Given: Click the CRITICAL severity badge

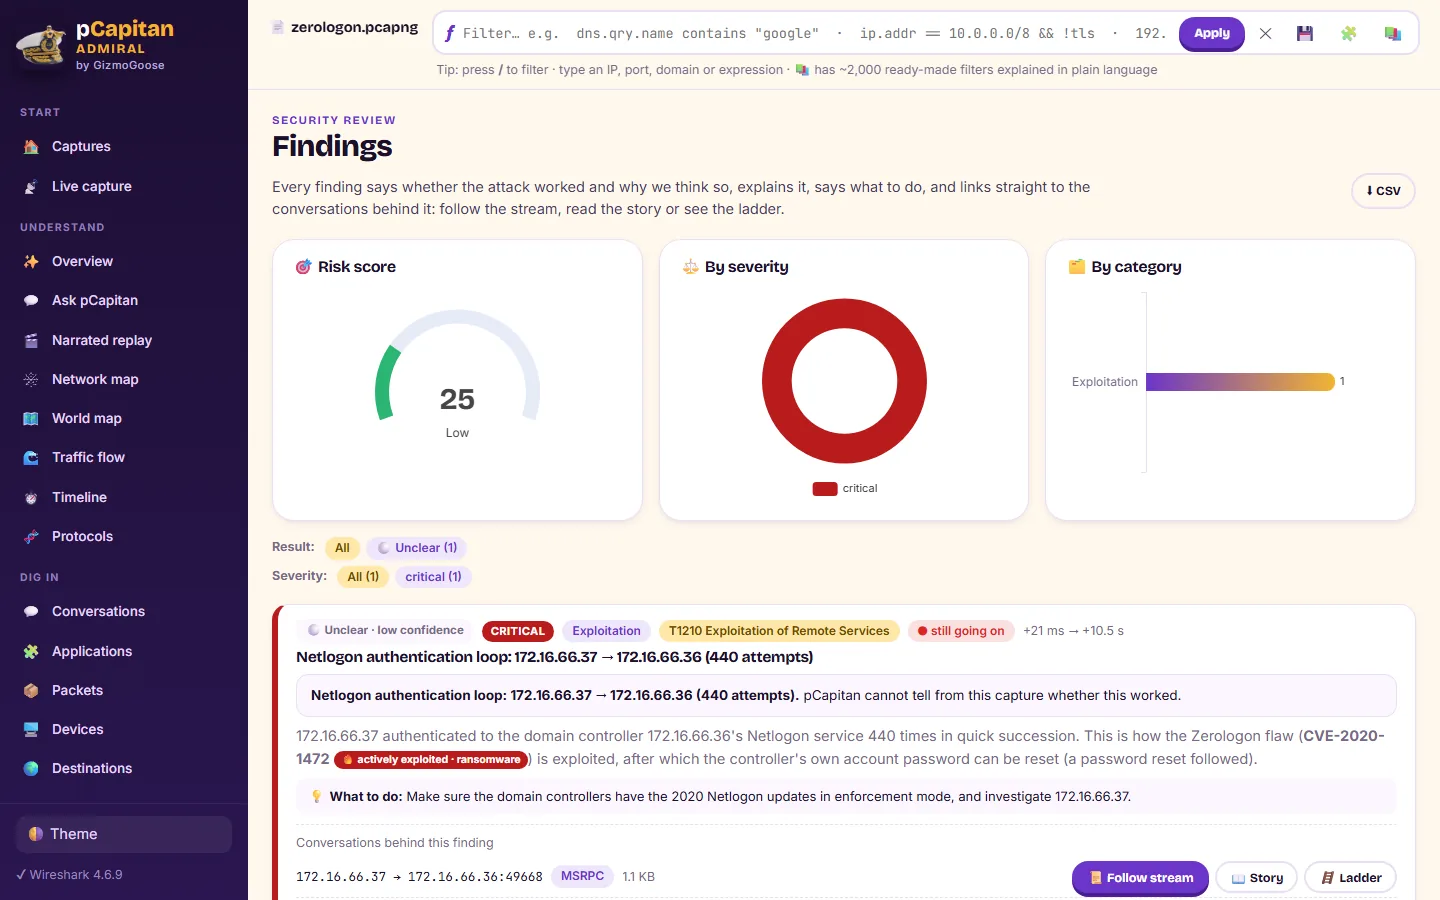Looking at the screenshot, I should tap(518, 631).
